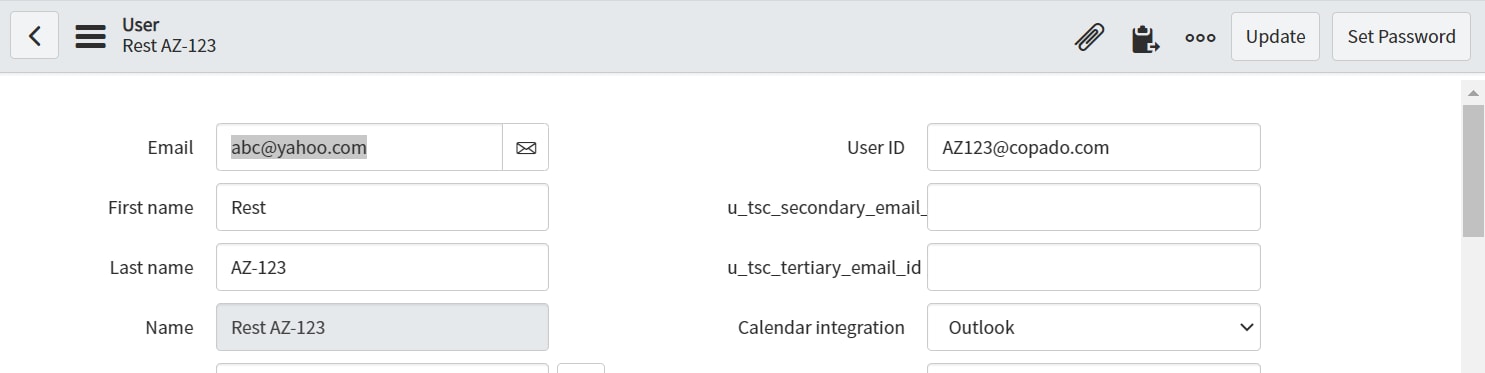1485x373 pixels.
Task: Click into the Email input field
Action: coord(359,148)
